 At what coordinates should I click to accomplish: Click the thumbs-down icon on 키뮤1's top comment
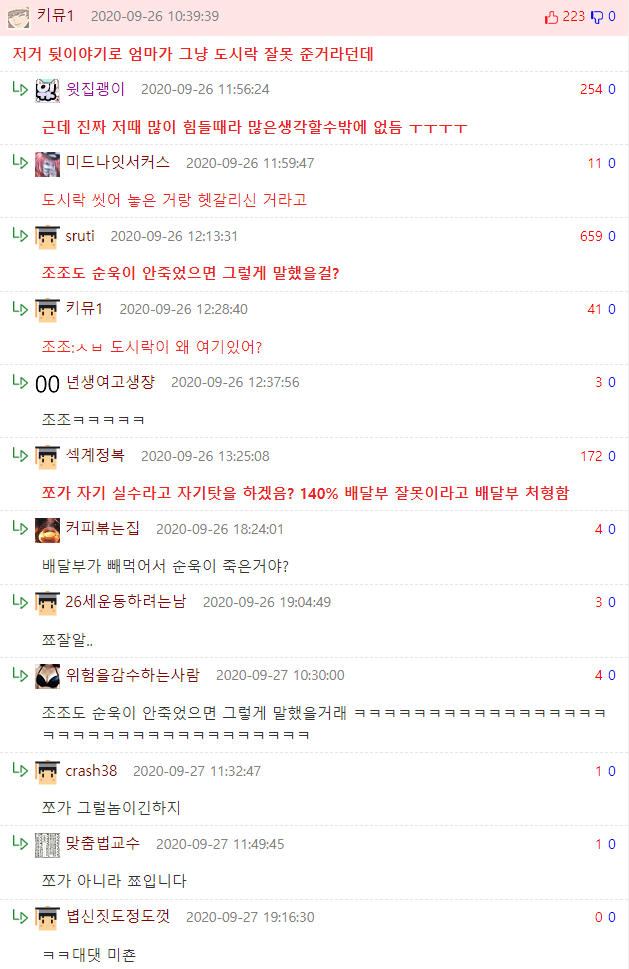(597, 17)
